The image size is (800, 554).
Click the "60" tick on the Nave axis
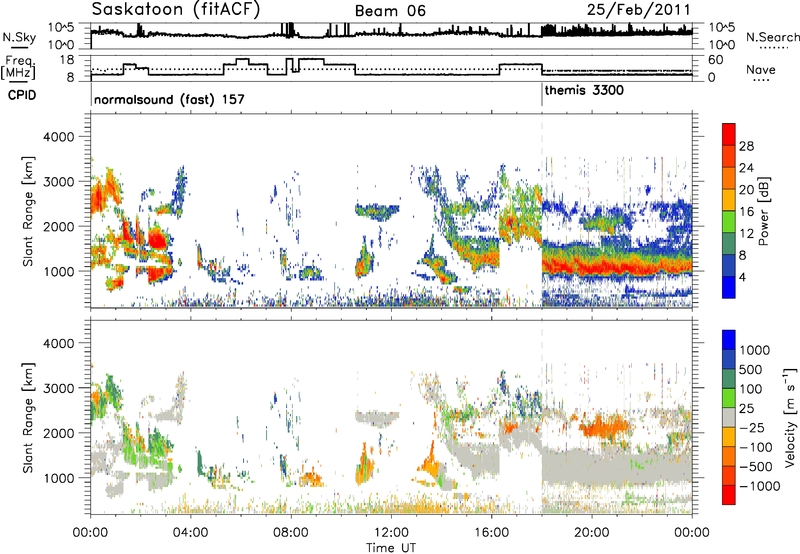[716, 60]
